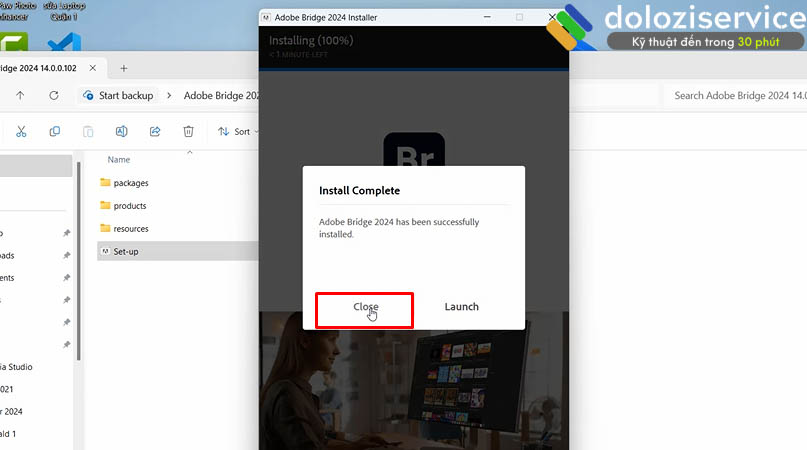The height and width of the screenshot is (450, 807).
Task: Click the Share icon in Explorer toolbar
Action: click(155, 131)
